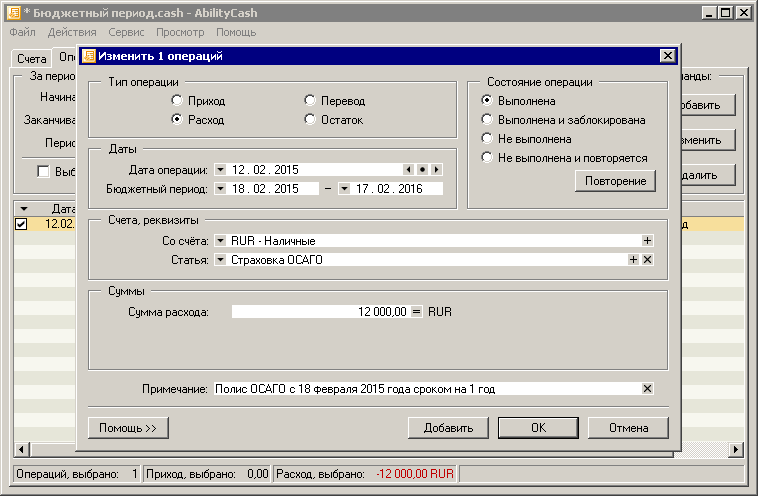Screen dimensions: 758x496
Task: Click plus icon beside RUR - Наличные account
Action: pyautogui.click(x=647, y=241)
